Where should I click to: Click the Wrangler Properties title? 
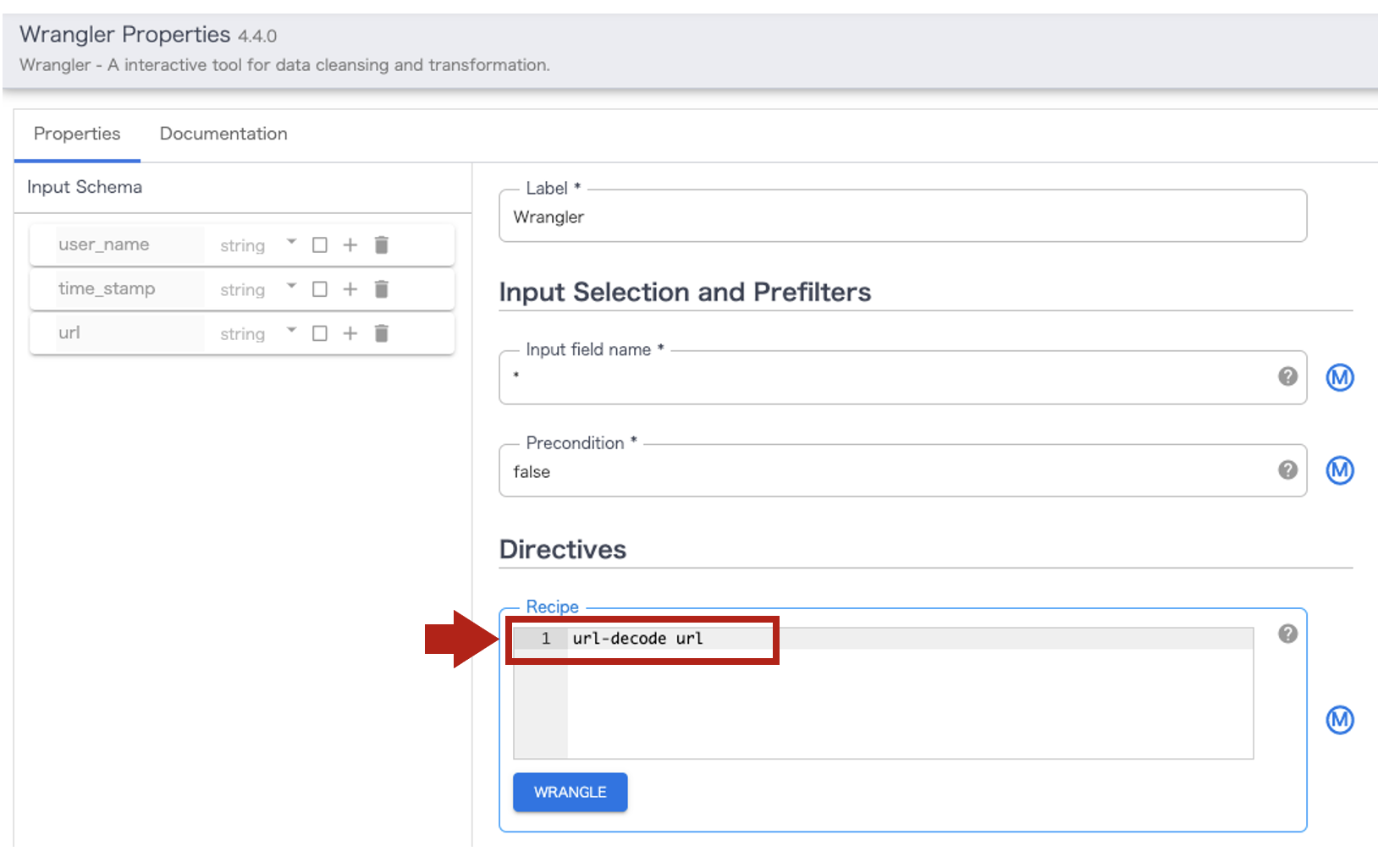click(x=125, y=34)
